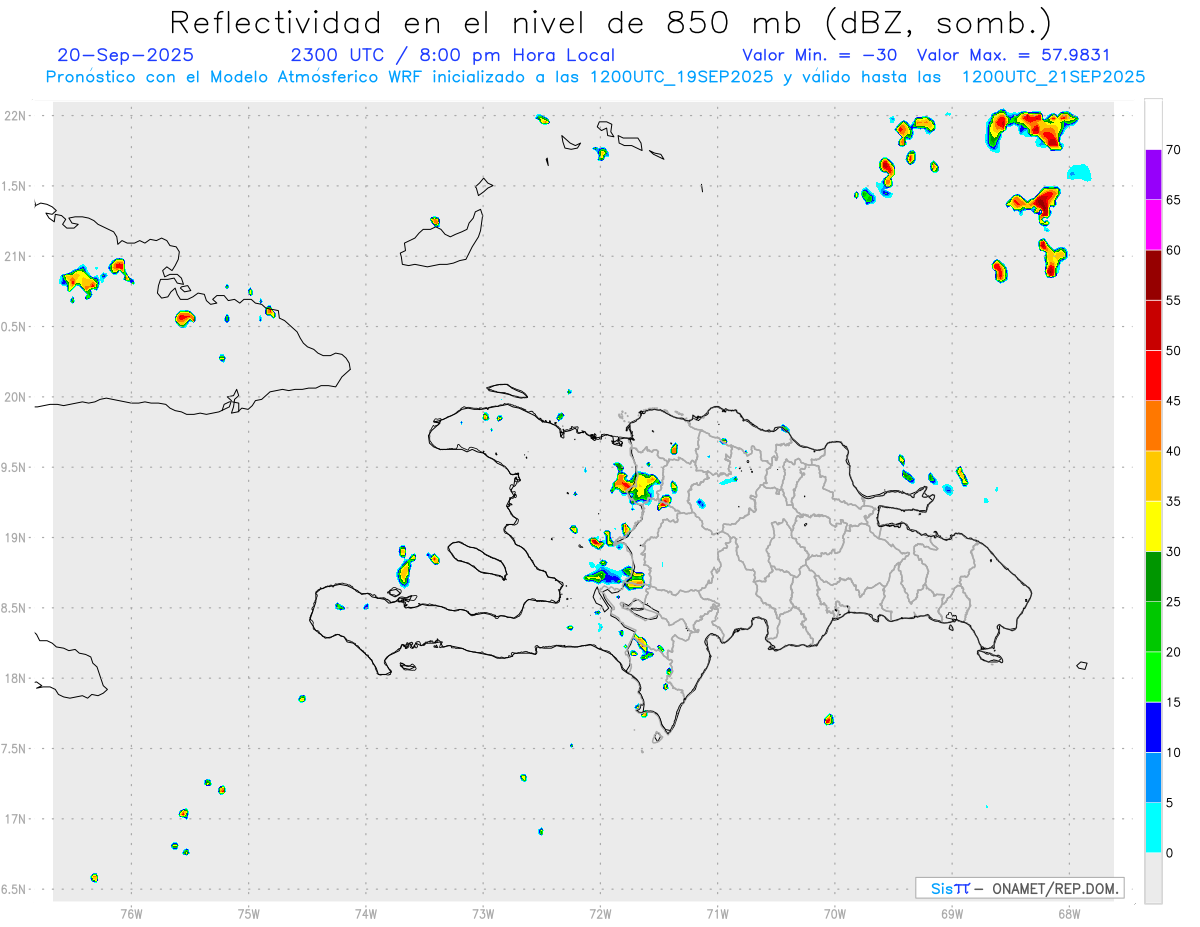The image size is (1200, 927).
Task: Select the yellow 30–35 dBZ colorbar segment
Action: [1153, 526]
